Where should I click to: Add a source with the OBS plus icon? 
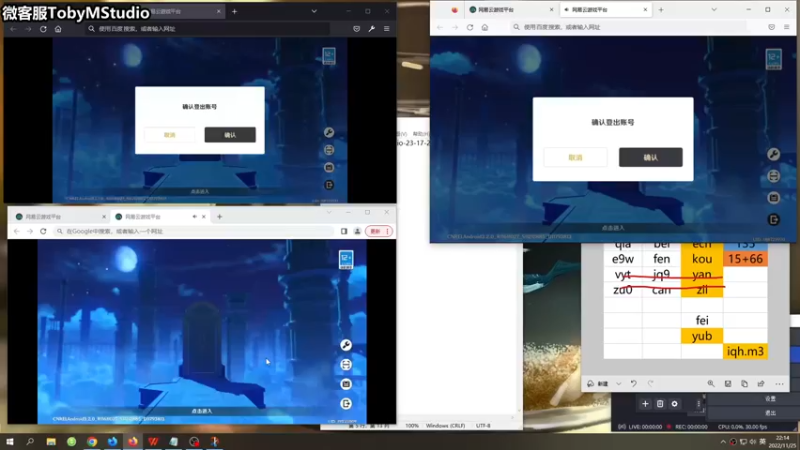pyautogui.click(x=645, y=404)
